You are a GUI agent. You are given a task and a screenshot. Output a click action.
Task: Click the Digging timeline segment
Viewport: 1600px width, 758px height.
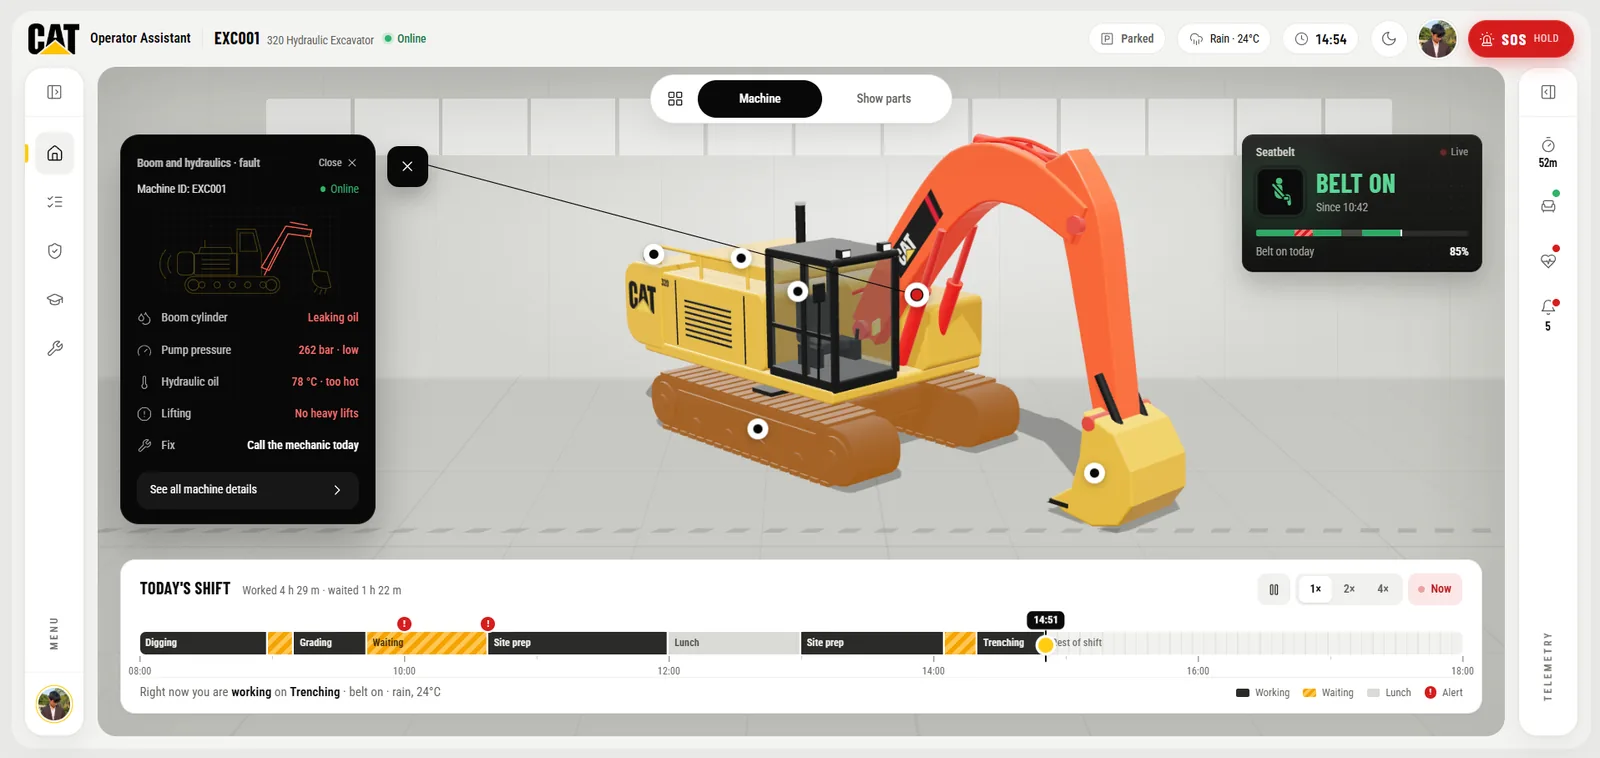coord(203,643)
